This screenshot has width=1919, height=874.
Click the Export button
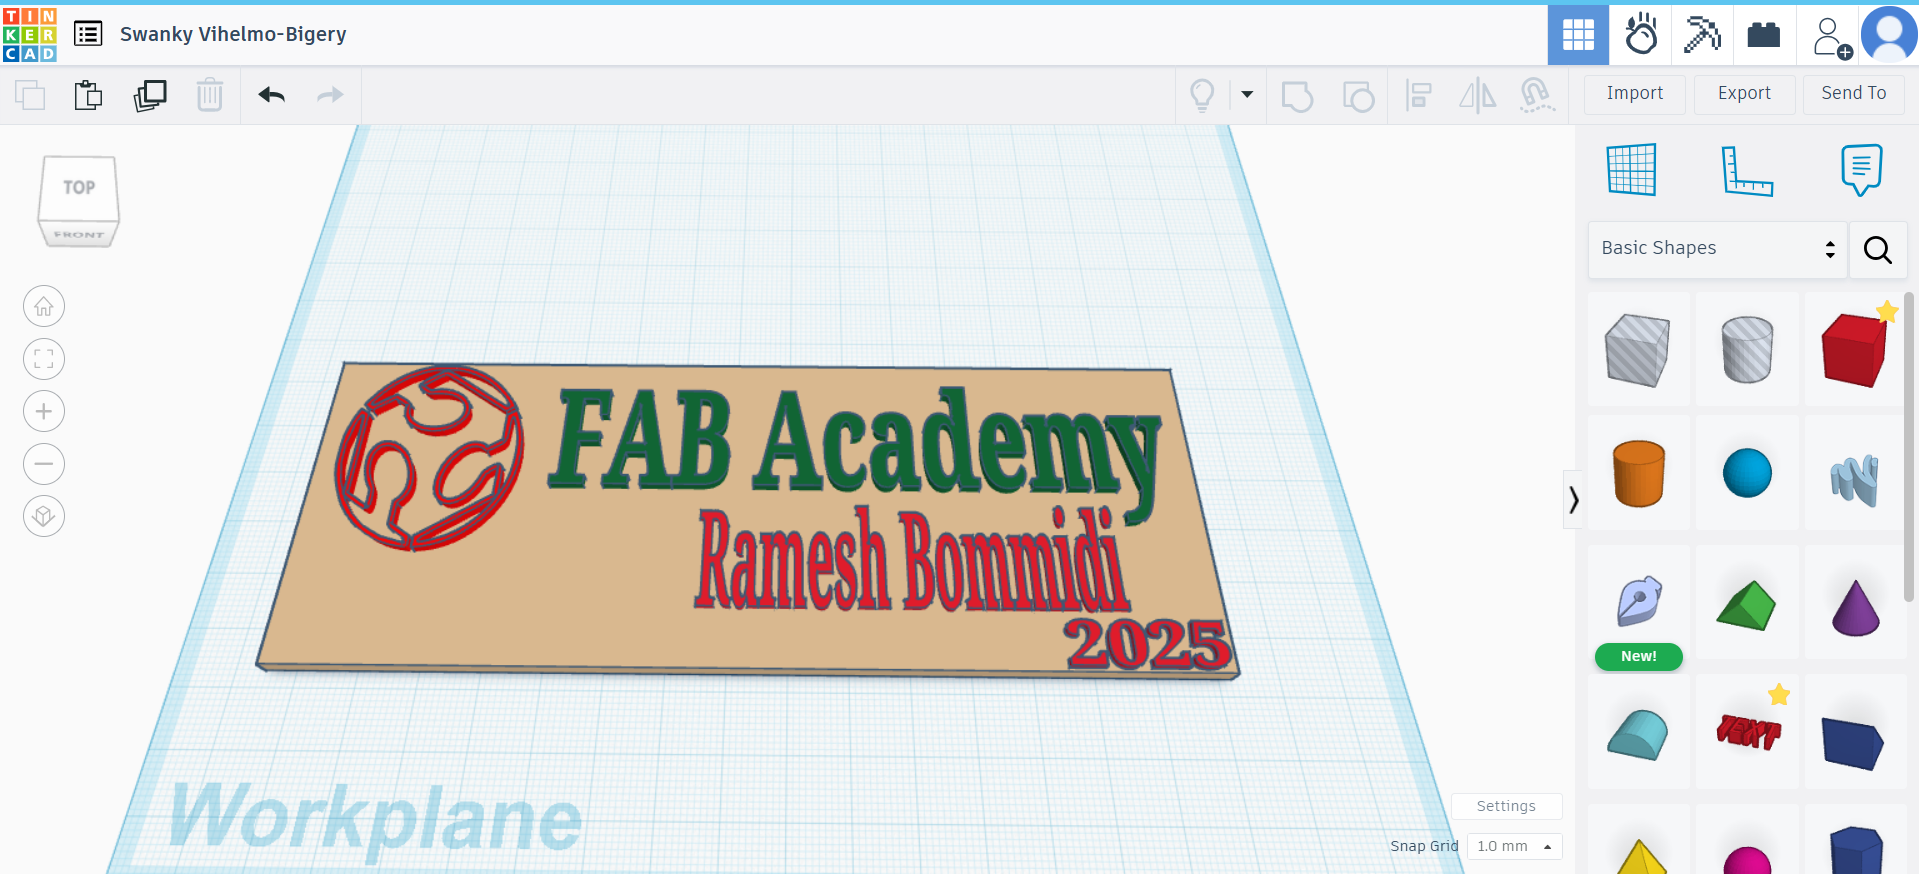[1744, 94]
